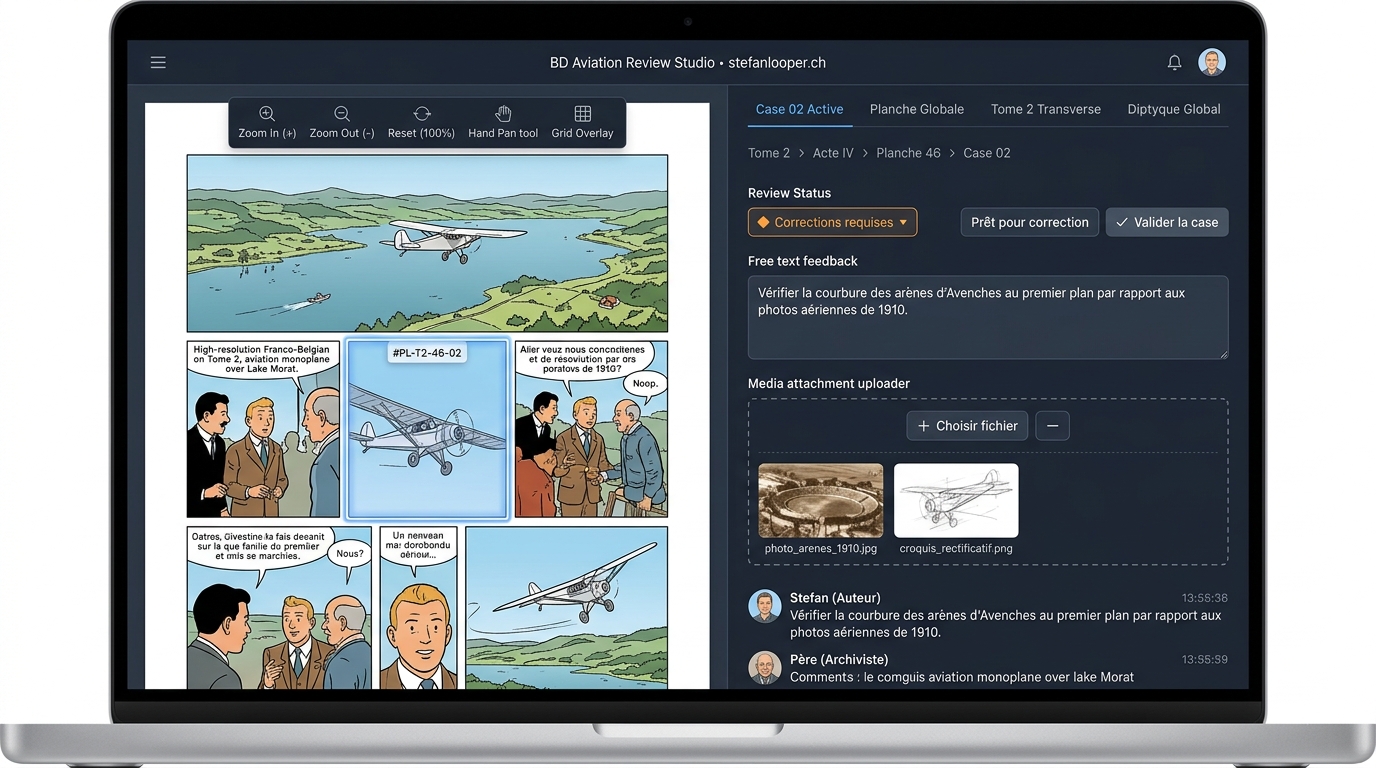Screen dimensions: 1376x768
Task: Click the photo_arenes_1910.jpg file name
Action: coord(821,548)
